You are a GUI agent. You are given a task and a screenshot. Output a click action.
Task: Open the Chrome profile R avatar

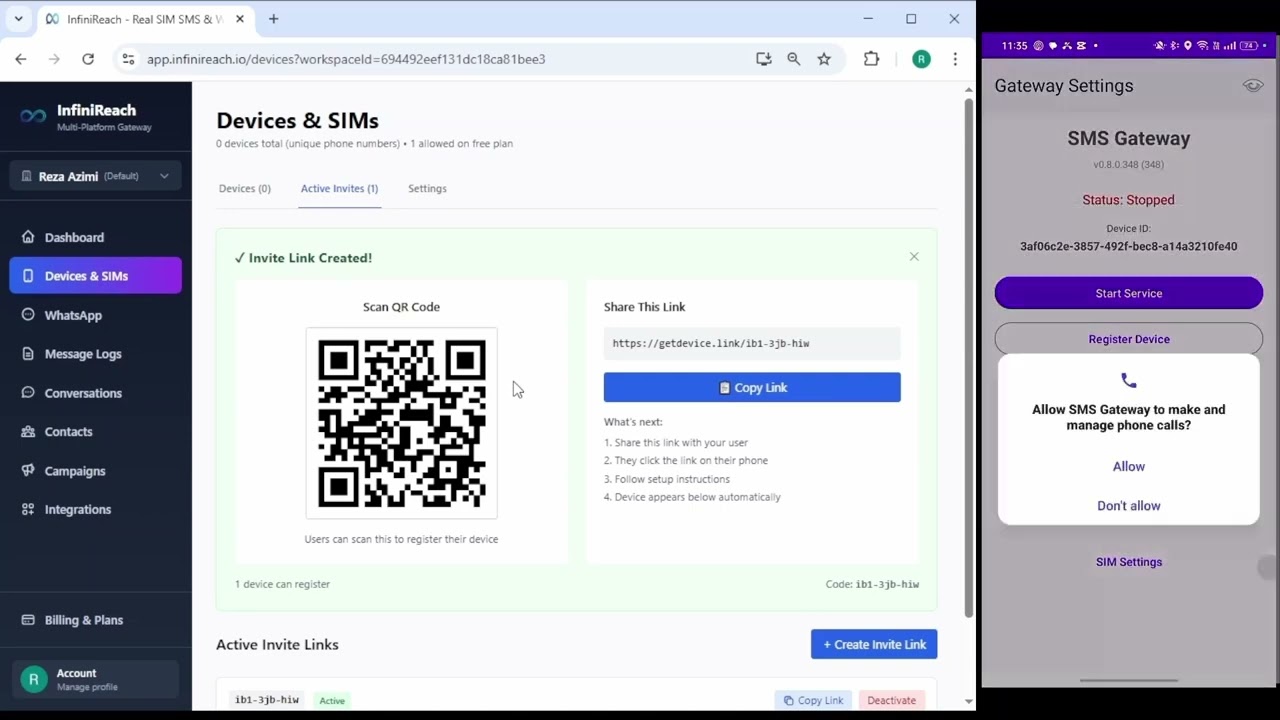coord(922,59)
